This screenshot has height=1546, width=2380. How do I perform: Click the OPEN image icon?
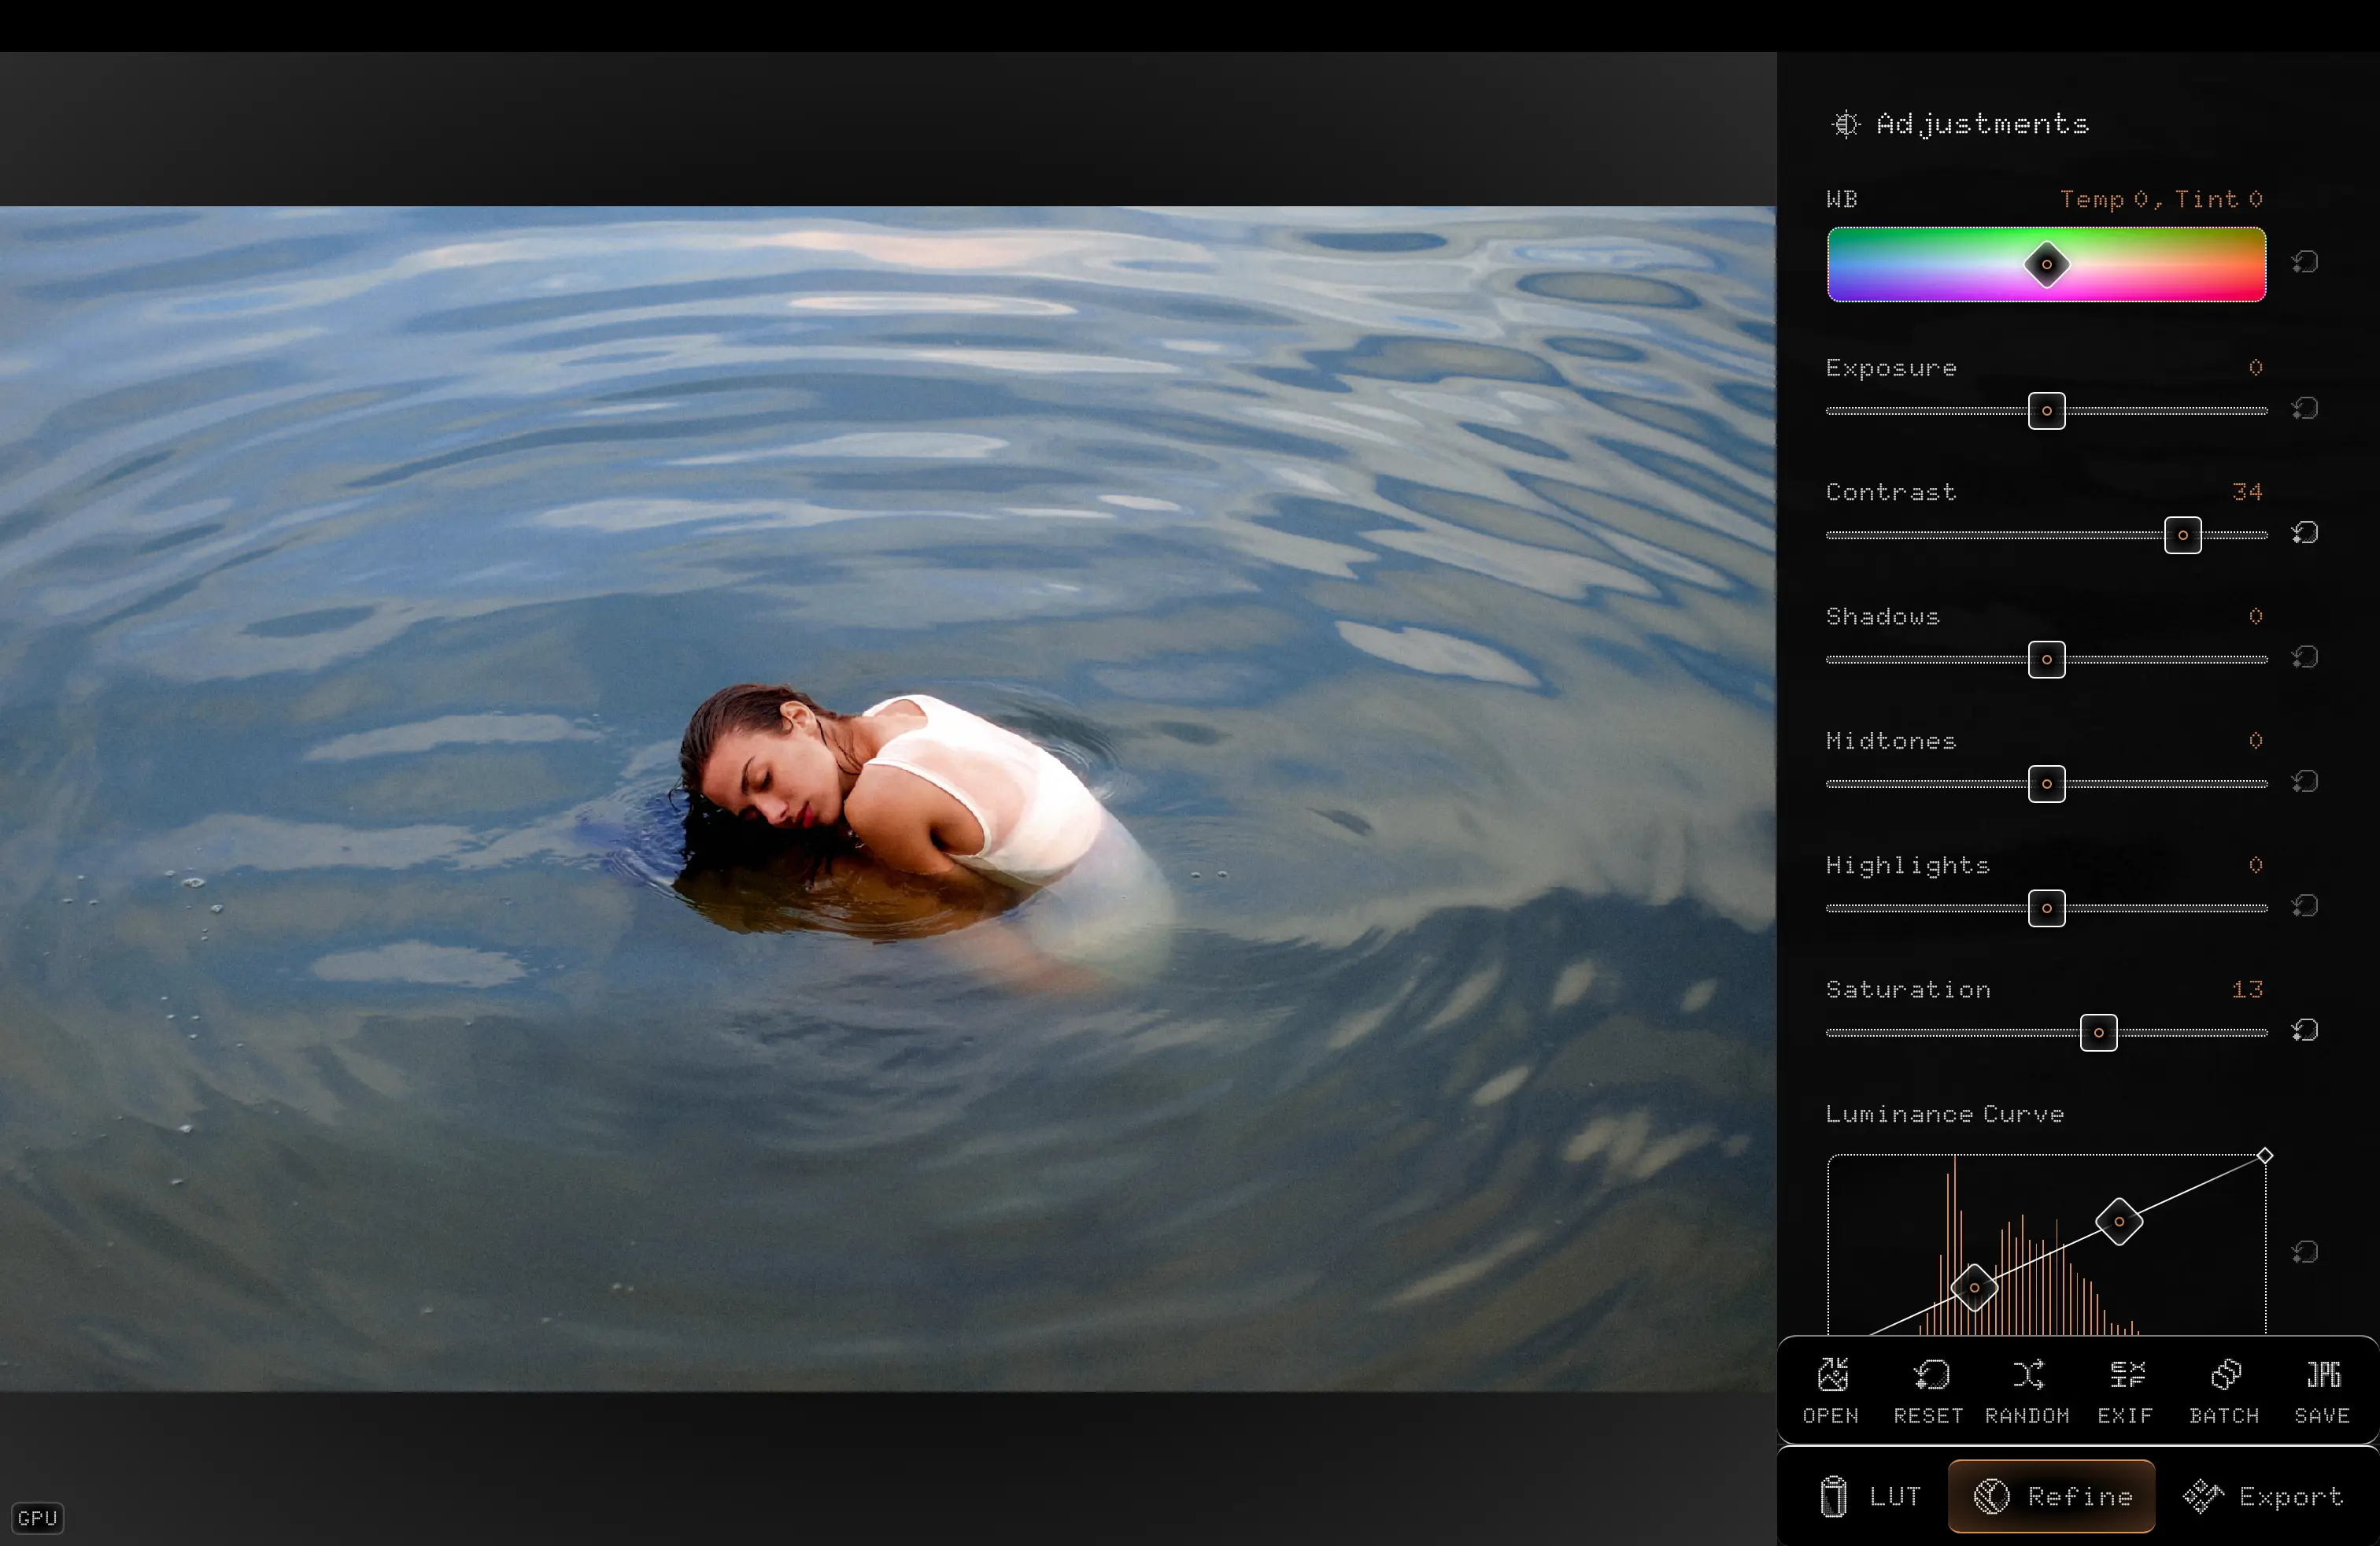(x=1832, y=1375)
